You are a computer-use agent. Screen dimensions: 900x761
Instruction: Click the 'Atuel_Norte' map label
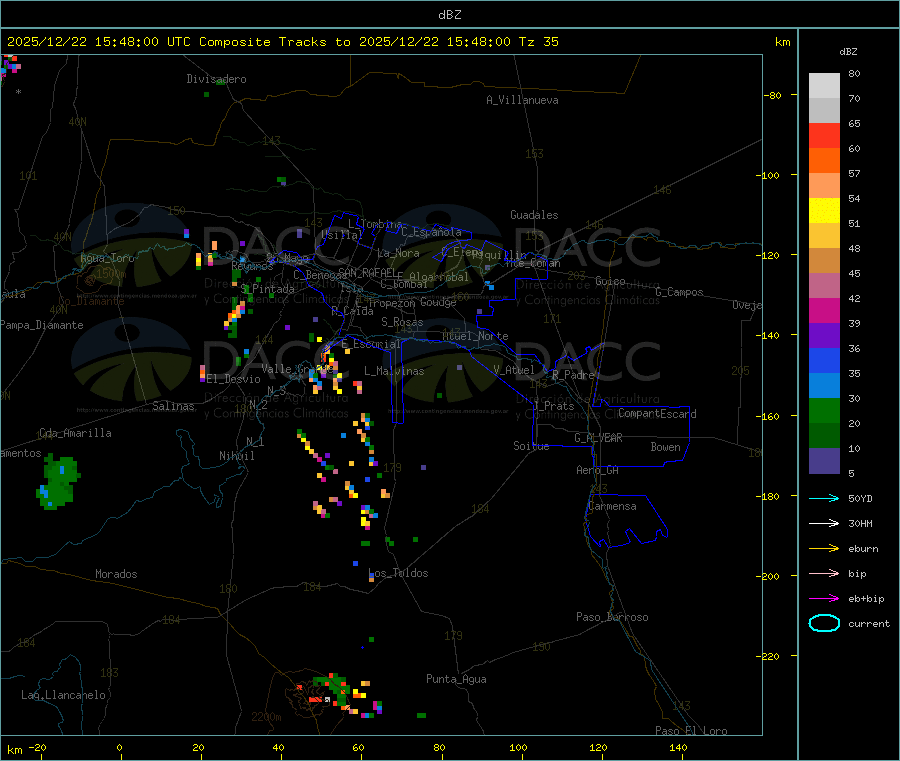click(475, 336)
